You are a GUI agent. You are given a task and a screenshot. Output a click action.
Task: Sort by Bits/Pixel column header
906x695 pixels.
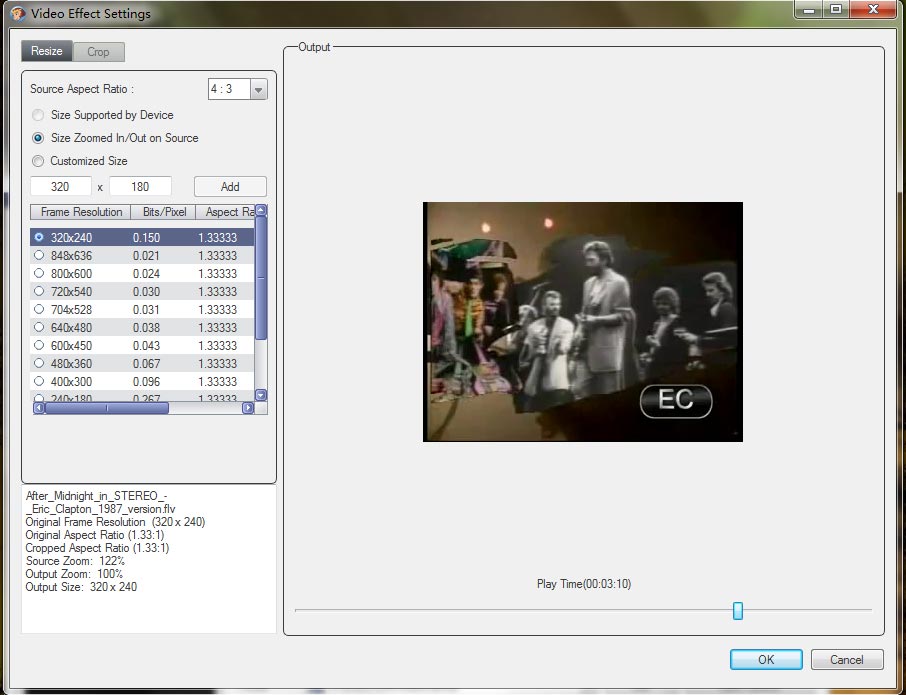(x=164, y=212)
